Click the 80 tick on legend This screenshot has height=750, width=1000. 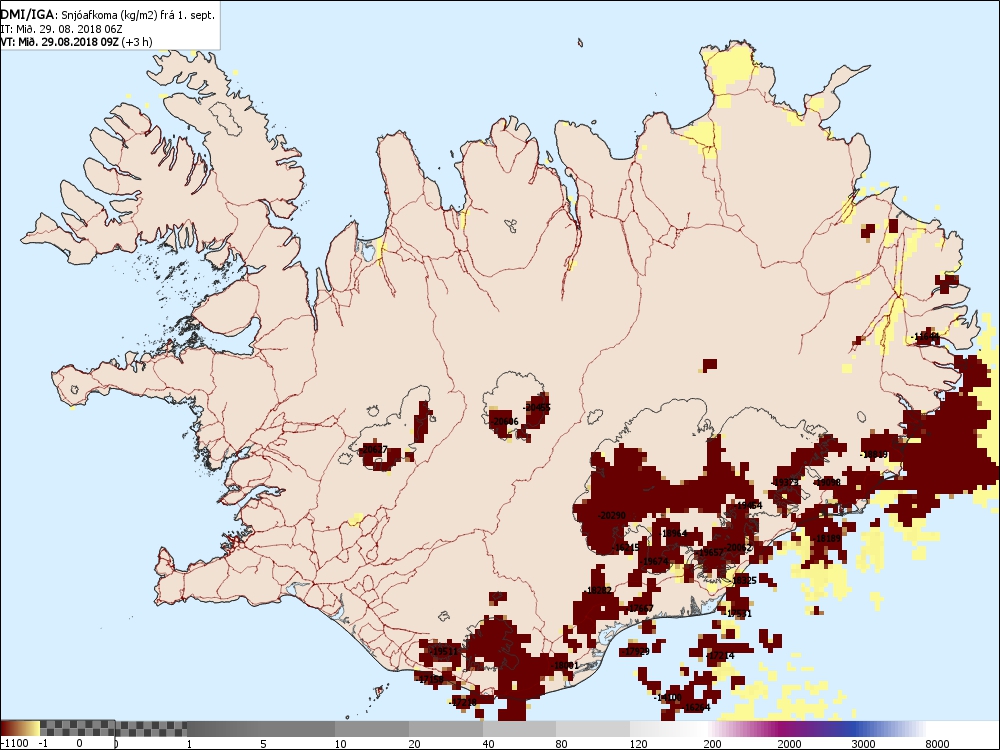pyautogui.click(x=562, y=743)
